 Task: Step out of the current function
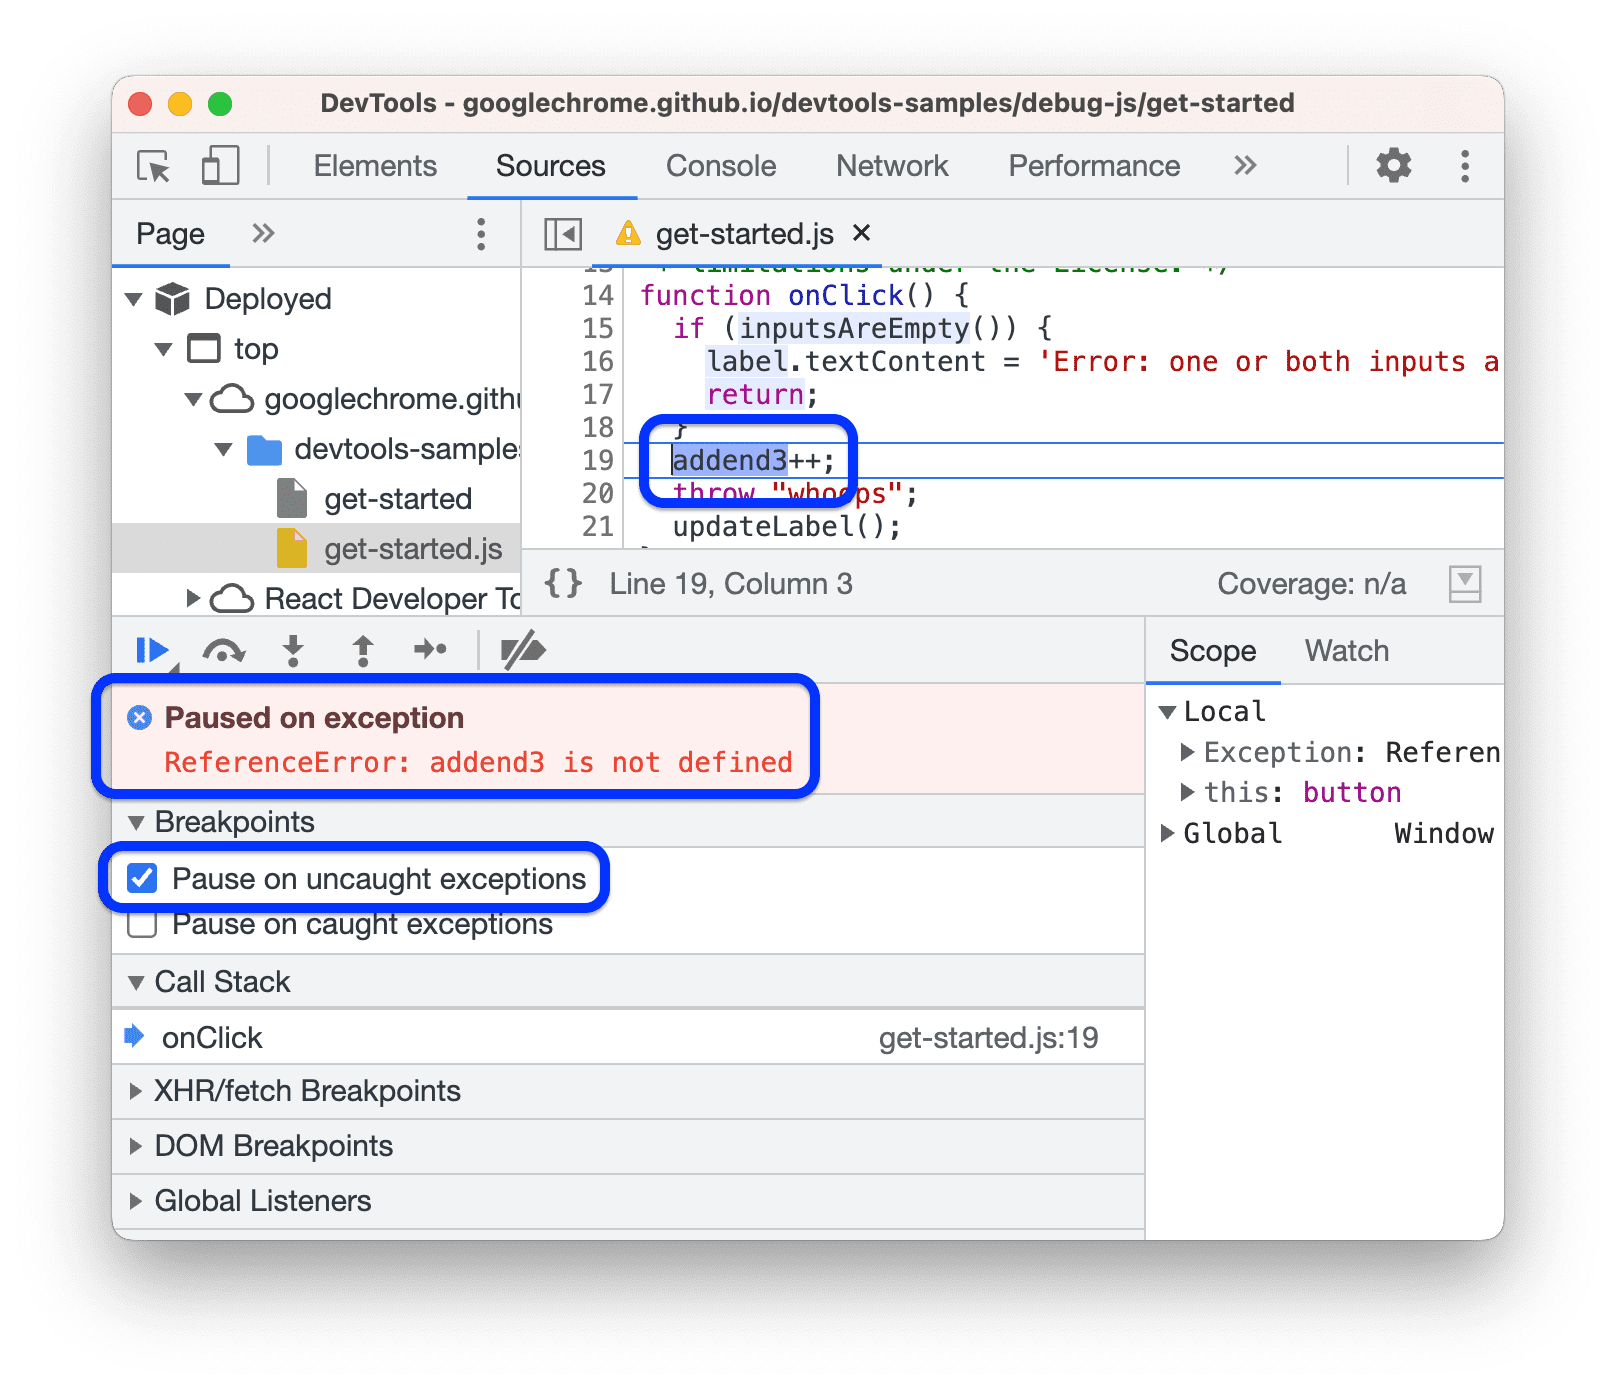pyautogui.click(x=362, y=651)
